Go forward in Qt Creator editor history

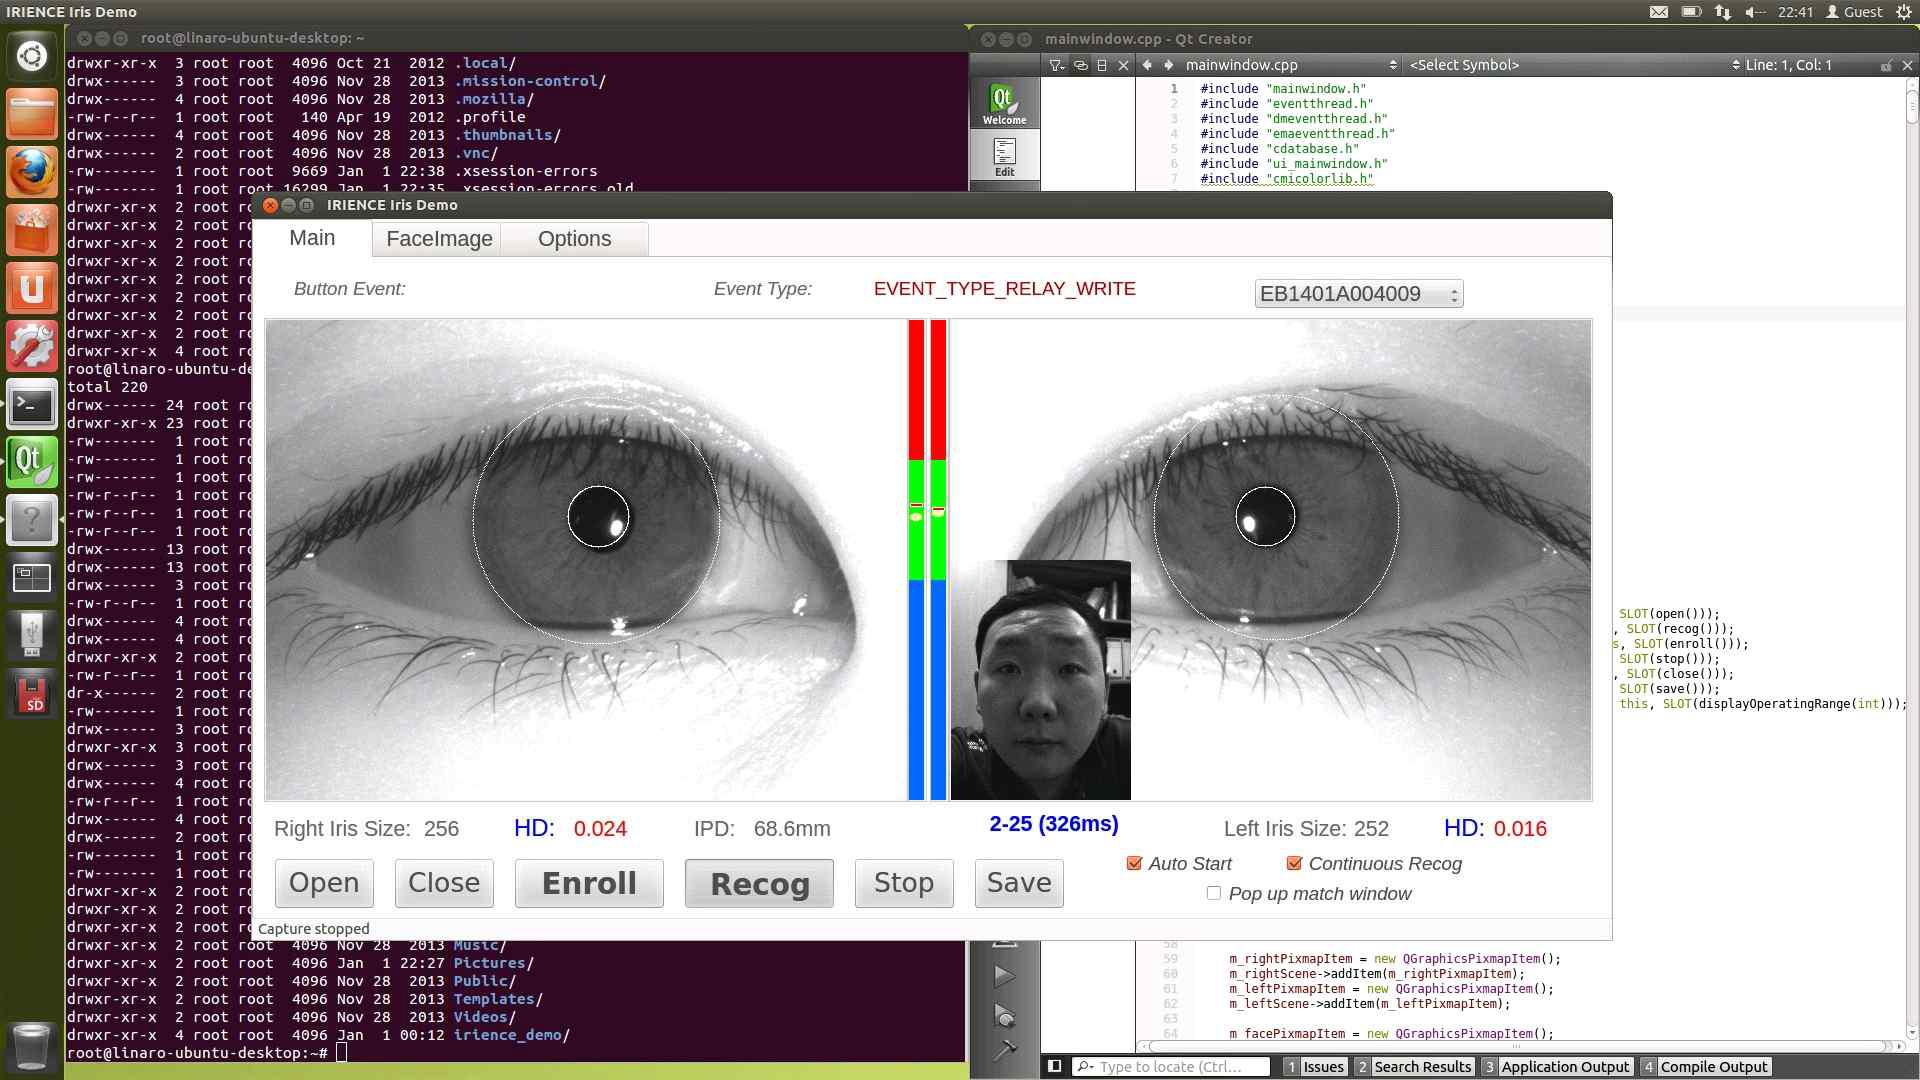pos(1168,65)
